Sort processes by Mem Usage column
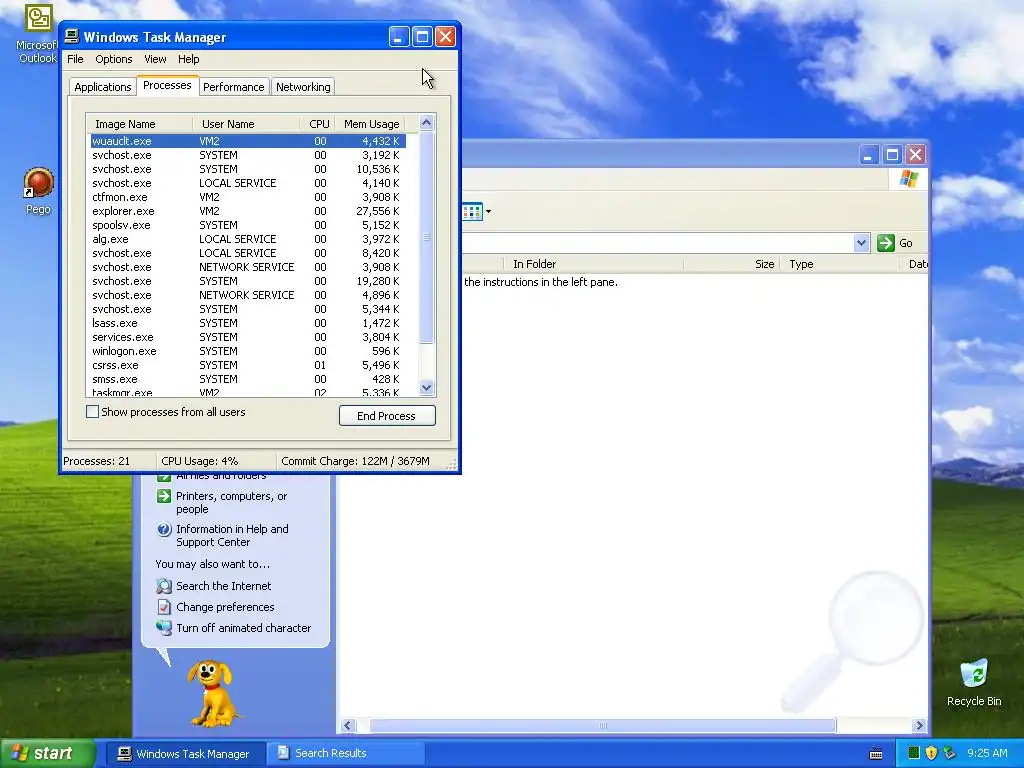Viewport: 1024px width, 768px height. click(x=370, y=124)
